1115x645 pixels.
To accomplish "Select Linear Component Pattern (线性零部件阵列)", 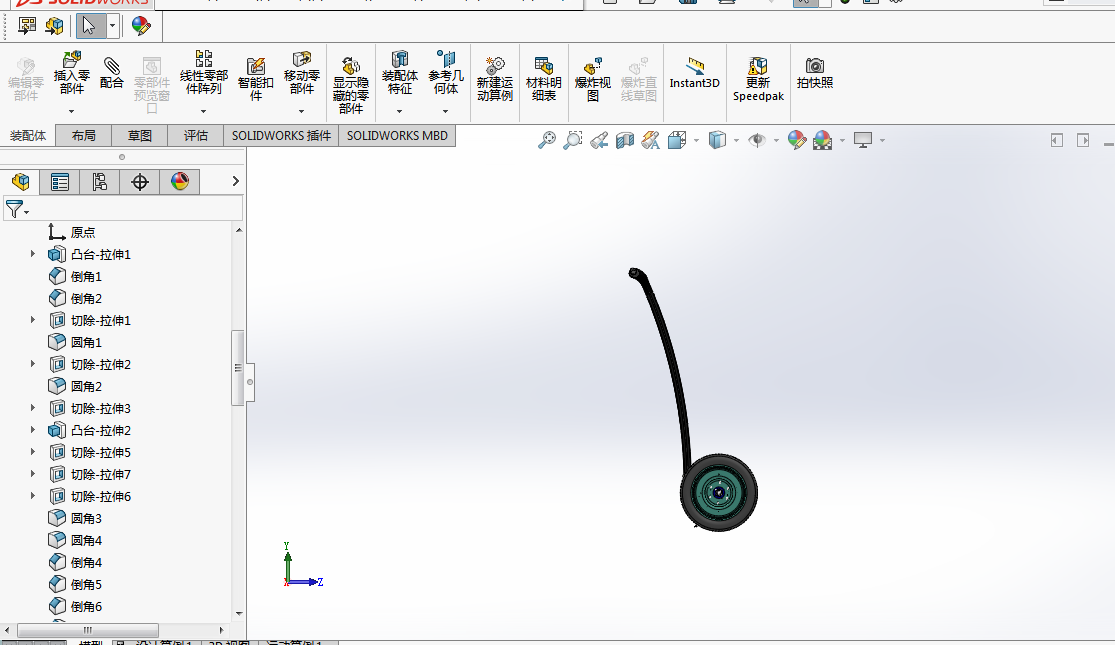I will click(203, 73).
